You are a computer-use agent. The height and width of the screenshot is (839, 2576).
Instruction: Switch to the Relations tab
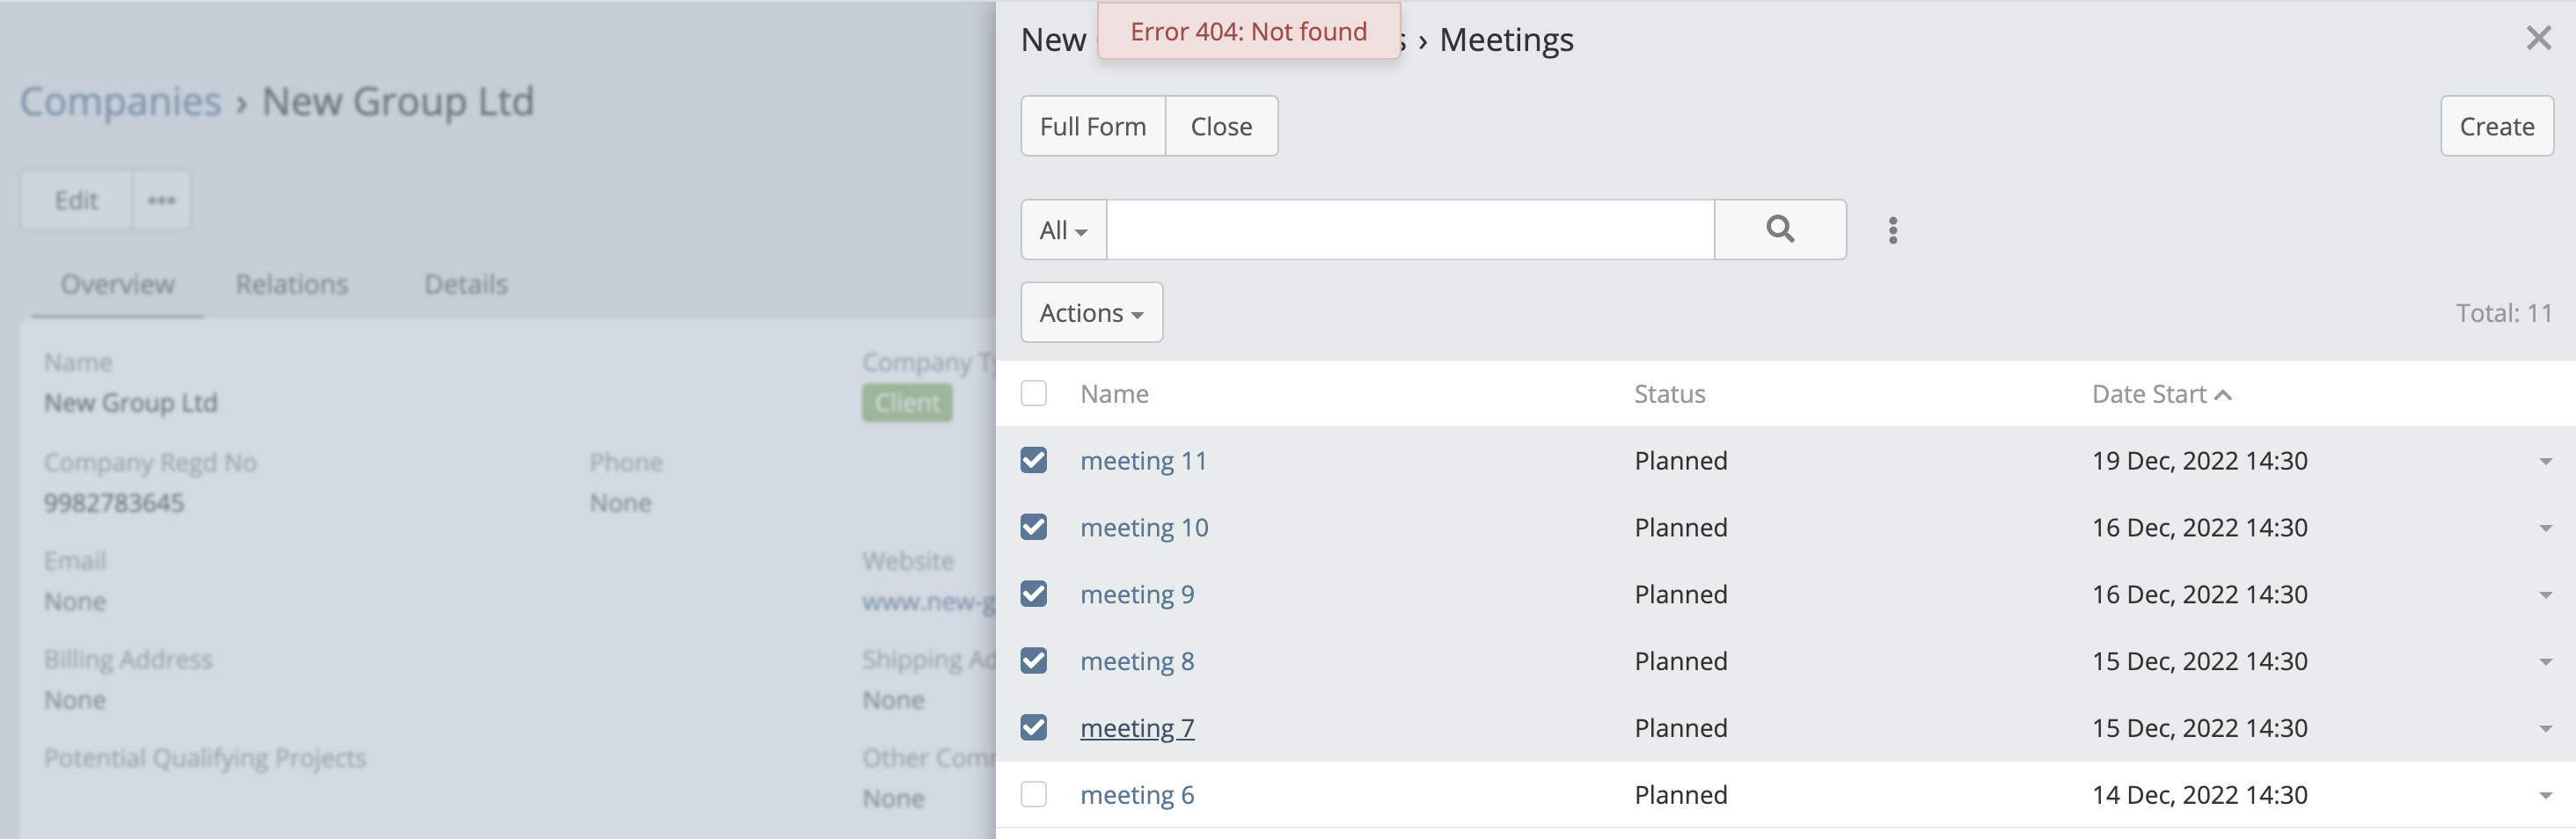click(x=292, y=284)
